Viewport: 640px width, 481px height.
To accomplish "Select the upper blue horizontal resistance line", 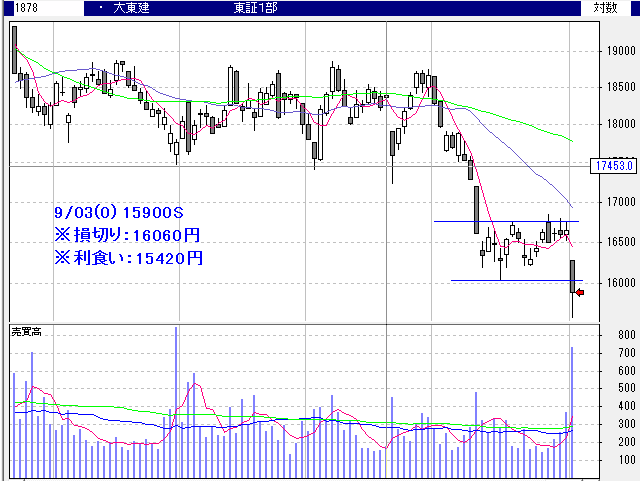I will click(500, 220).
